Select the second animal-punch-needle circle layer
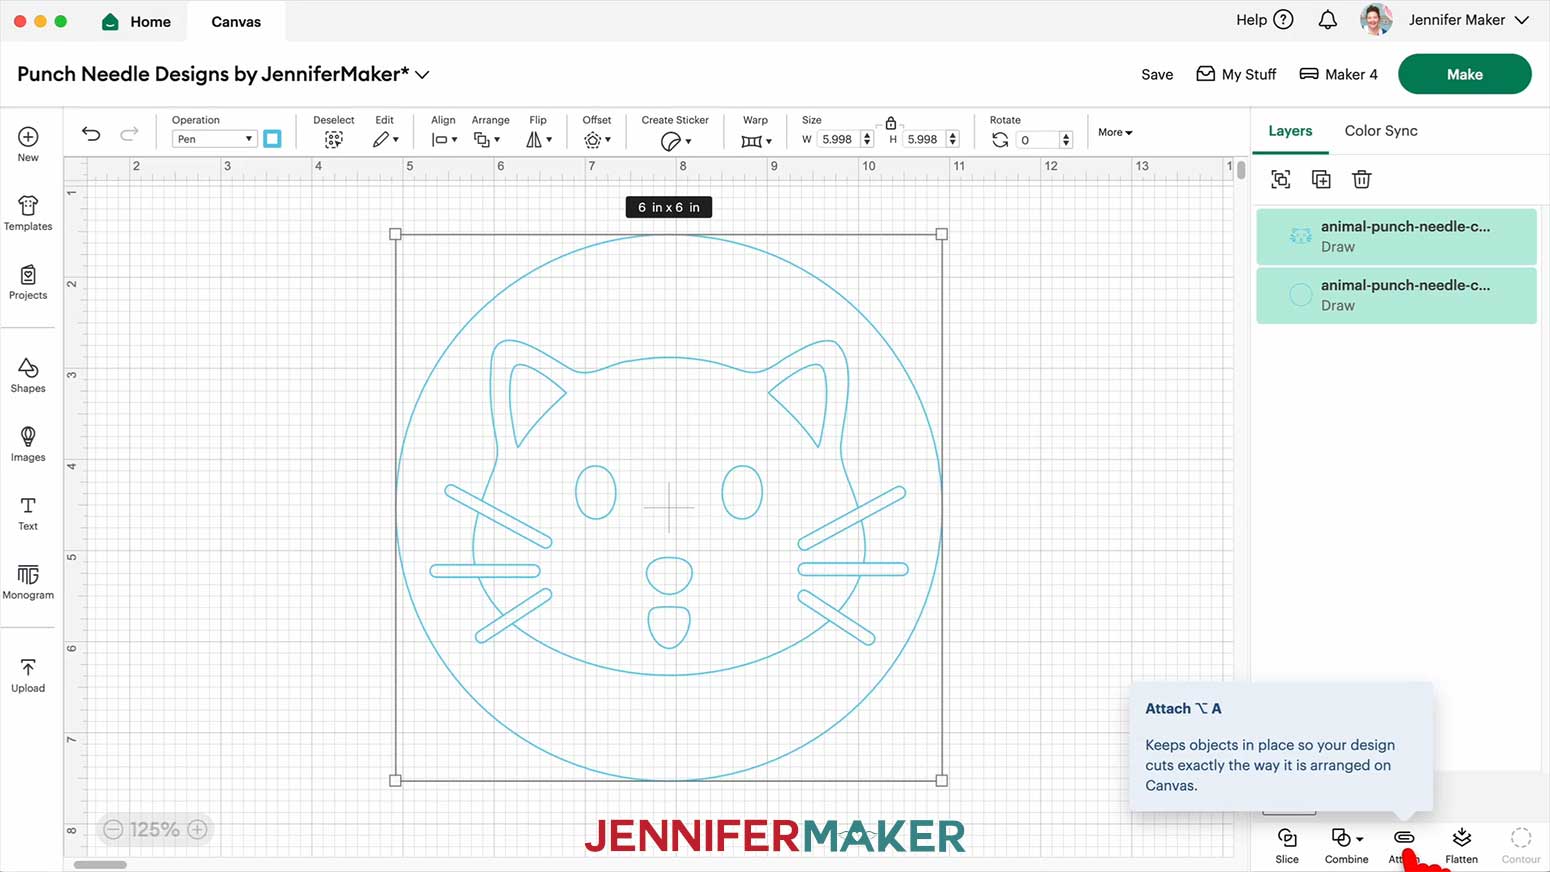1550x872 pixels. click(x=1396, y=295)
